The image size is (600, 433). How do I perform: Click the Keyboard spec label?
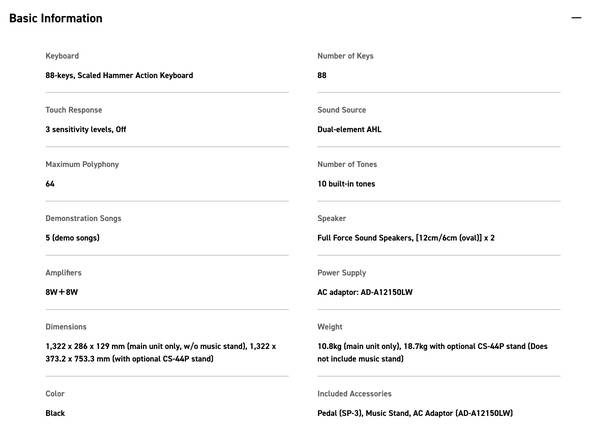pyautogui.click(x=62, y=56)
